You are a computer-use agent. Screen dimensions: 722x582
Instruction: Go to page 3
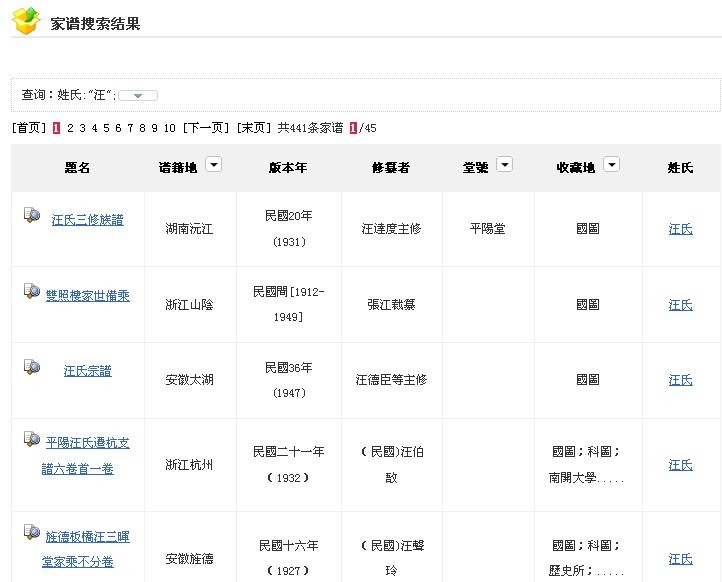pyautogui.click(x=82, y=128)
